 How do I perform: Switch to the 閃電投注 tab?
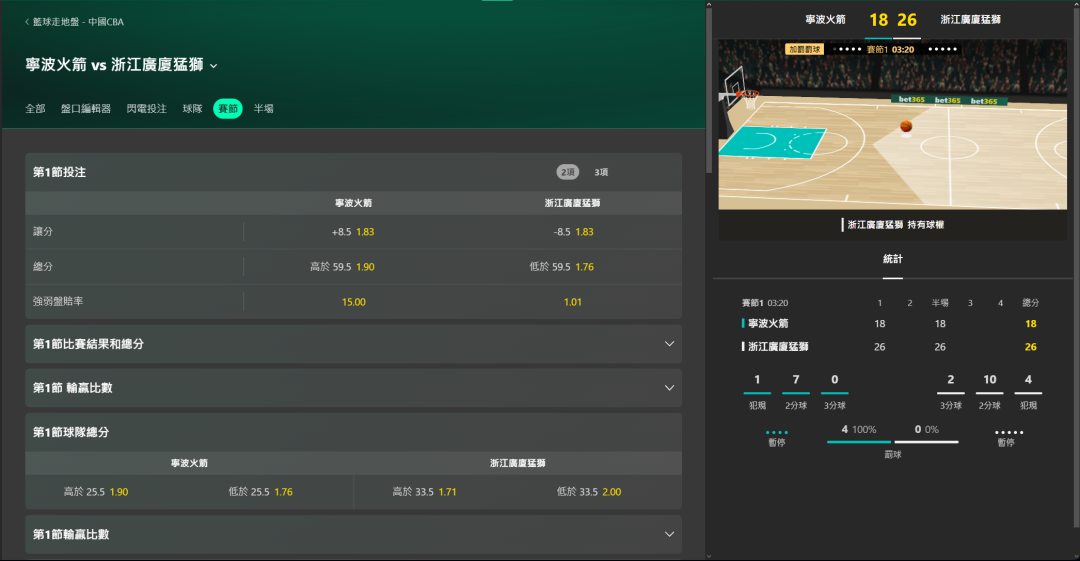coord(147,109)
